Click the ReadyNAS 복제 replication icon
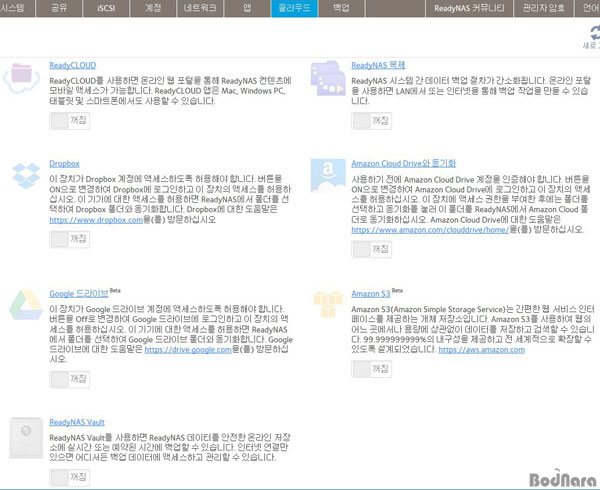600x490 pixels. 328,78
